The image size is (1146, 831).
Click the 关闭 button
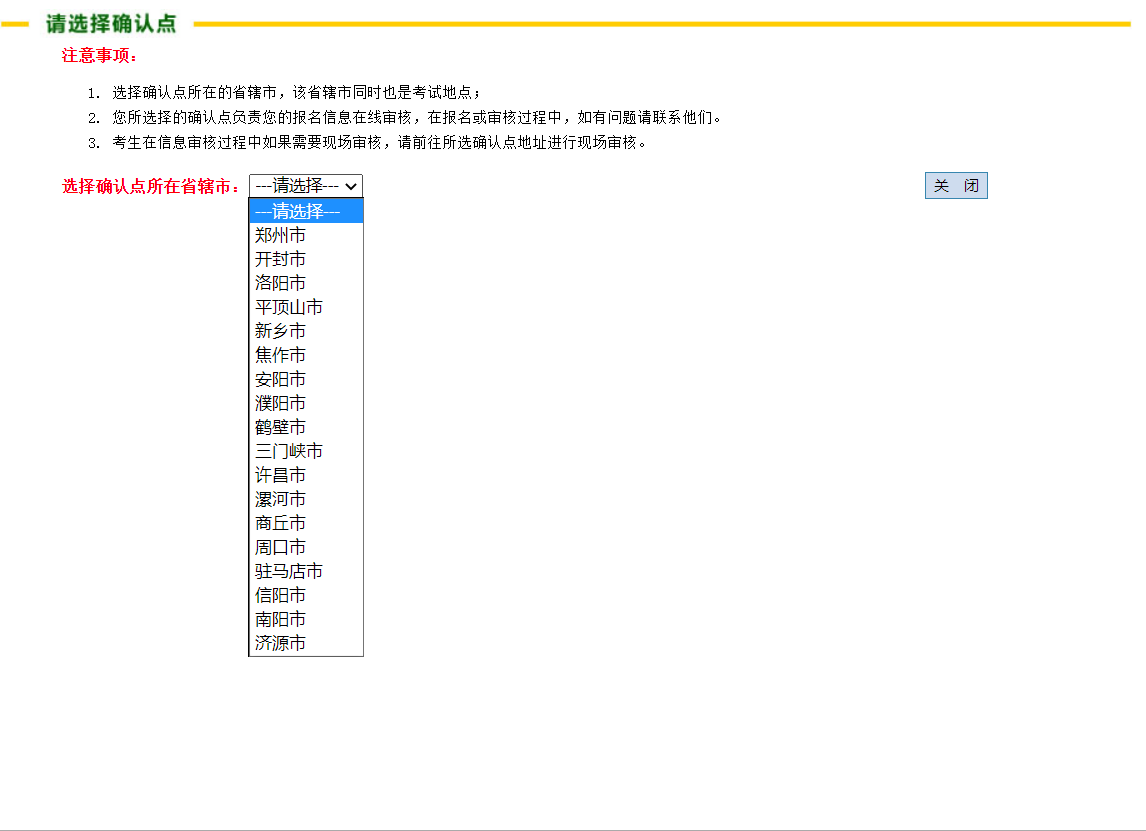click(x=956, y=185)
